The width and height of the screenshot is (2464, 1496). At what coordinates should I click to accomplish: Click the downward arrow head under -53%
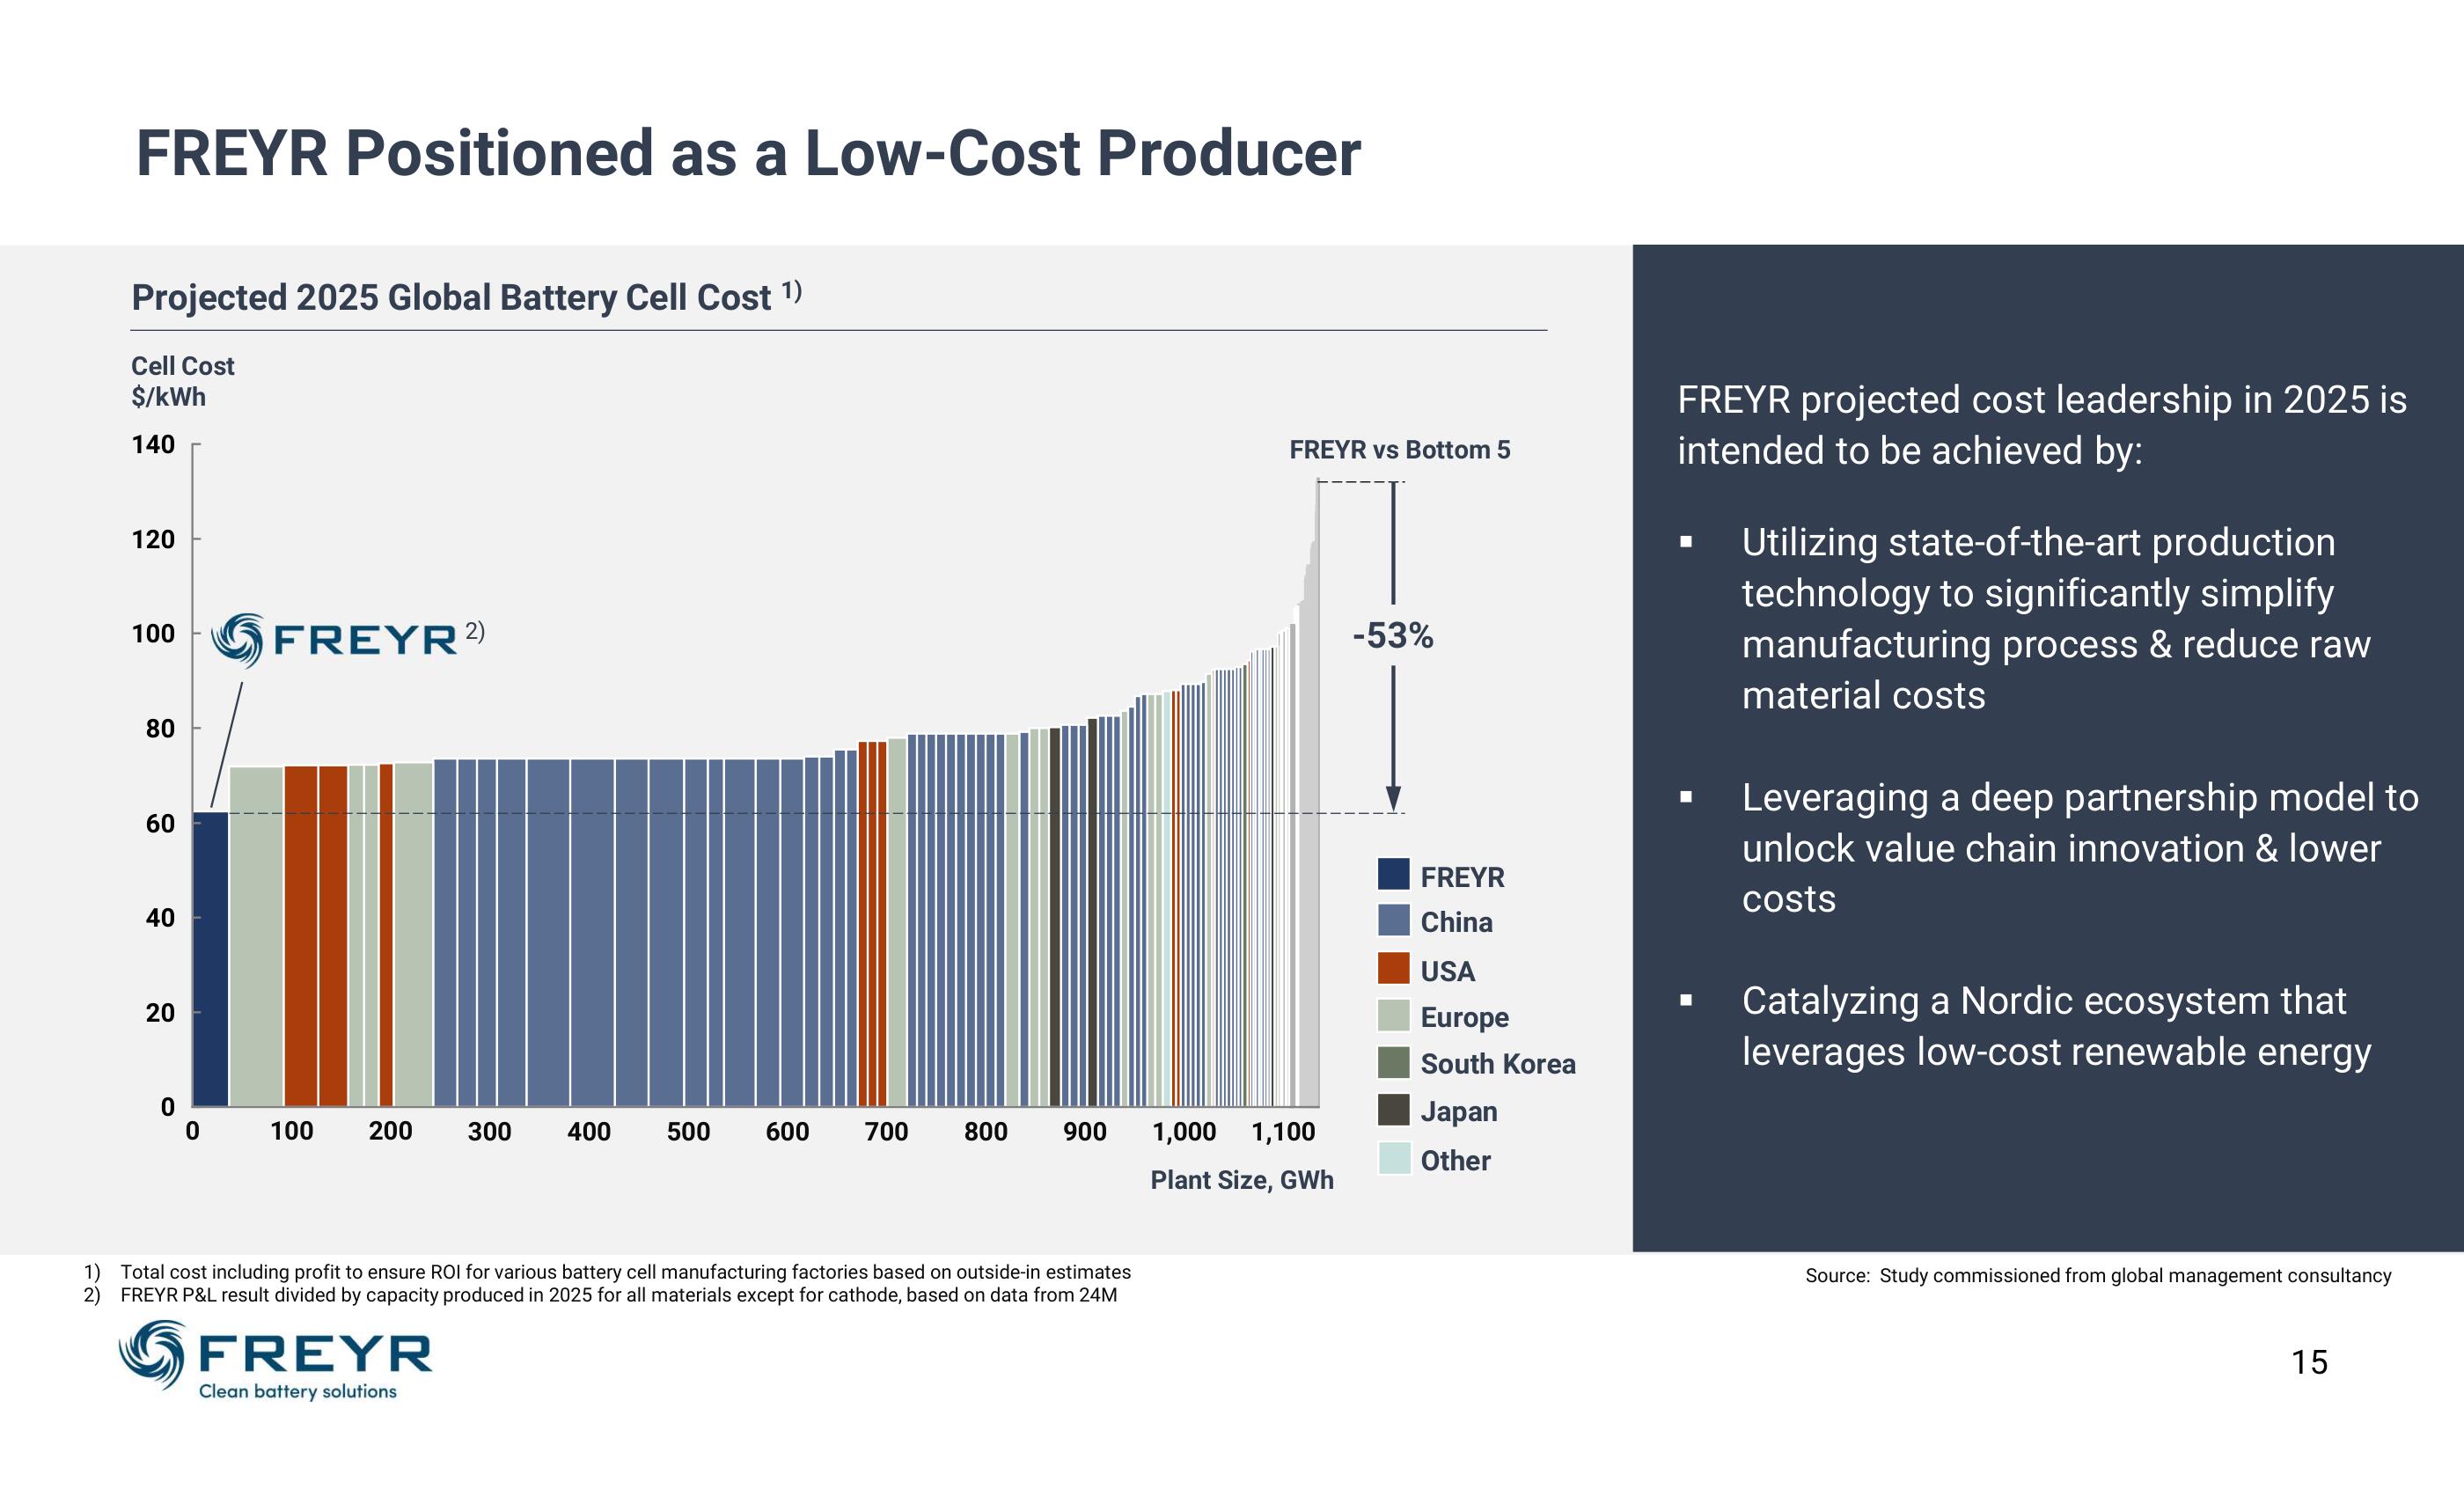(1393, 799)
